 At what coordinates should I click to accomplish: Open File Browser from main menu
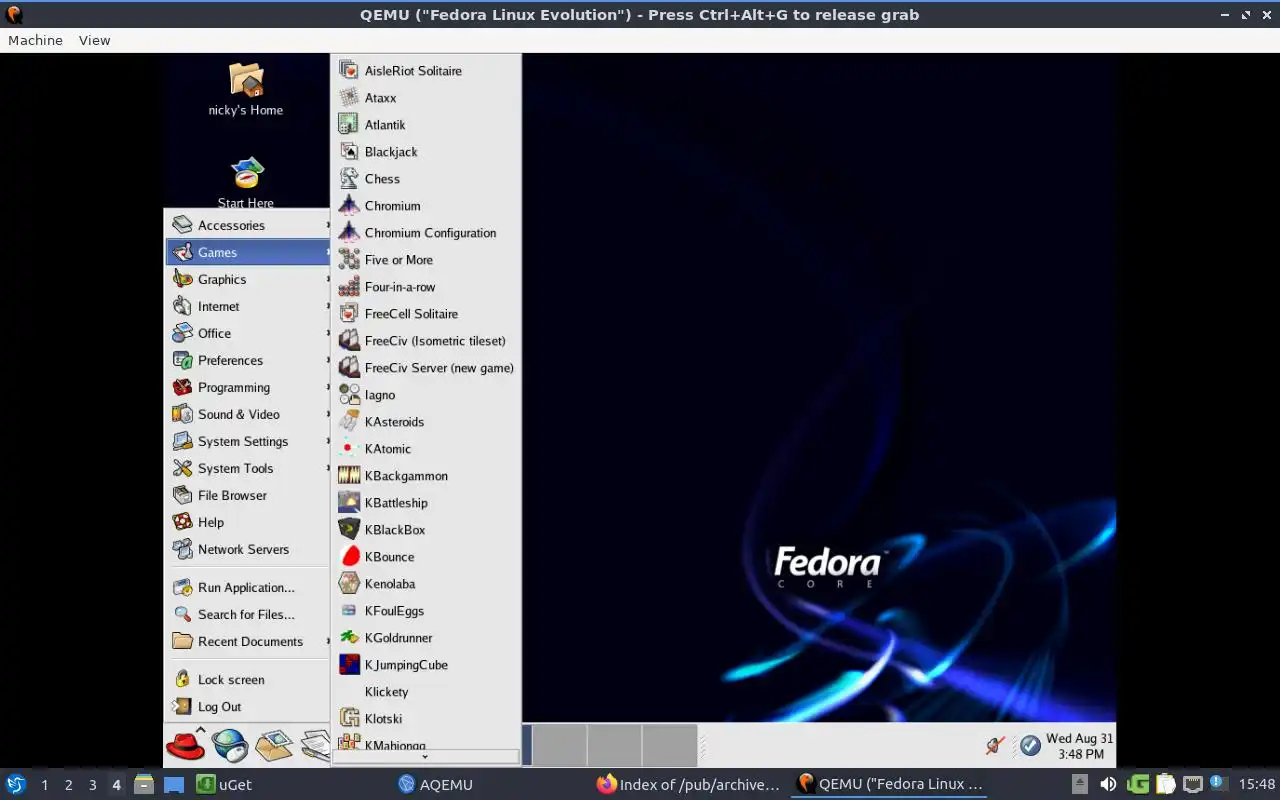point(248,496)
